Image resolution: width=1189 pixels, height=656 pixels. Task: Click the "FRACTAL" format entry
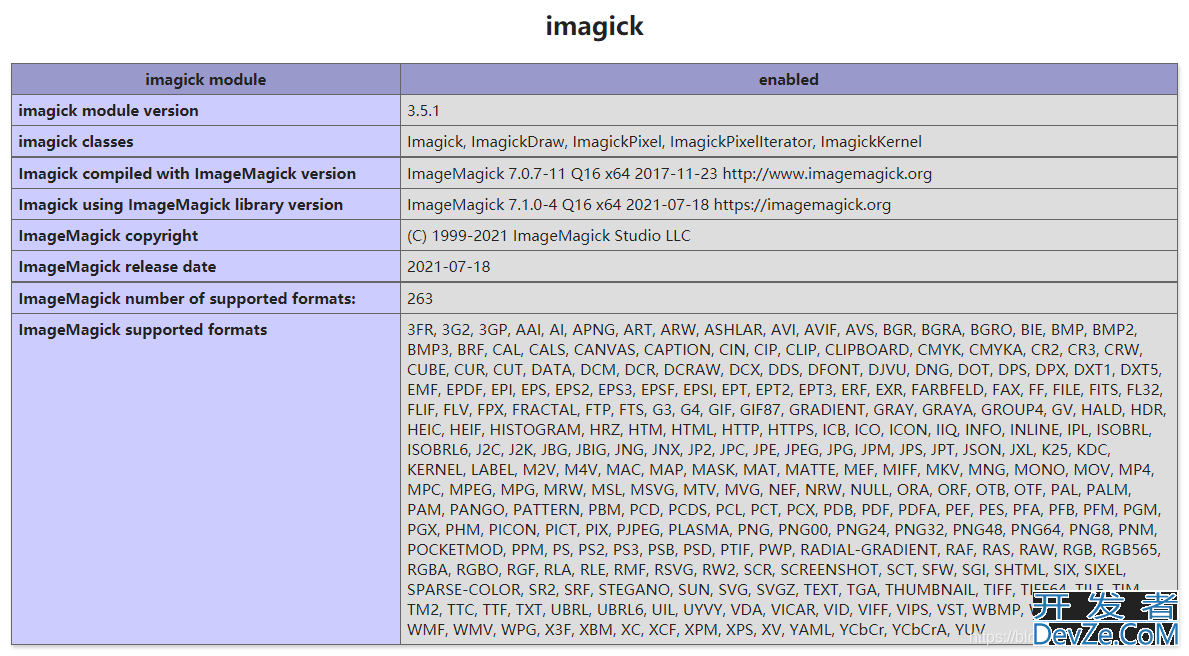click(544, 410)
